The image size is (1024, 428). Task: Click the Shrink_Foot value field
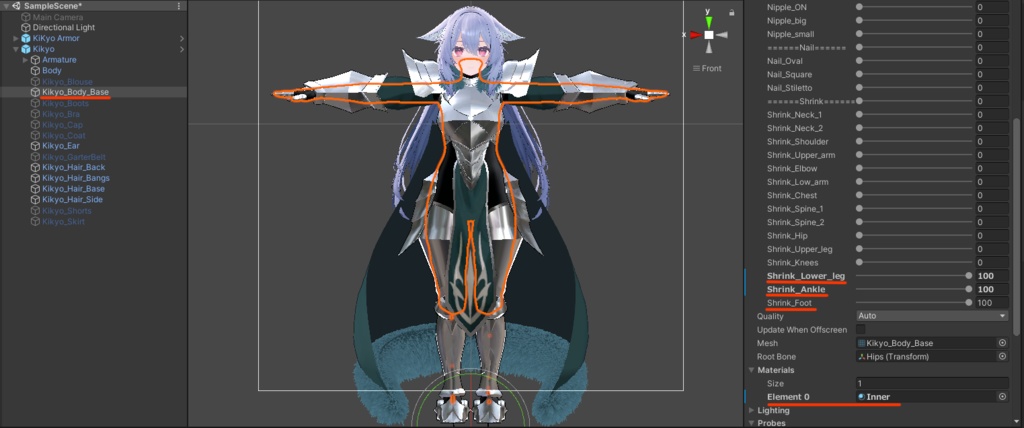992,303
